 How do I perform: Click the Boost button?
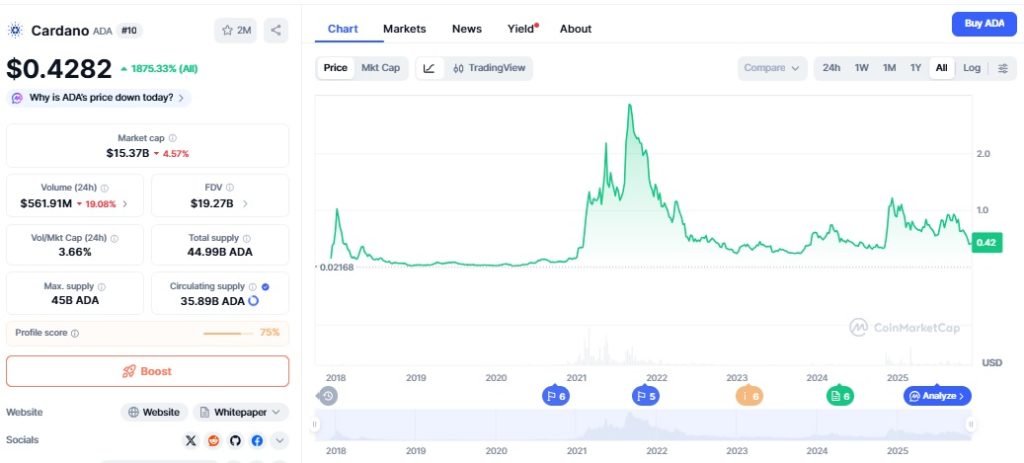tap(148, 371)
